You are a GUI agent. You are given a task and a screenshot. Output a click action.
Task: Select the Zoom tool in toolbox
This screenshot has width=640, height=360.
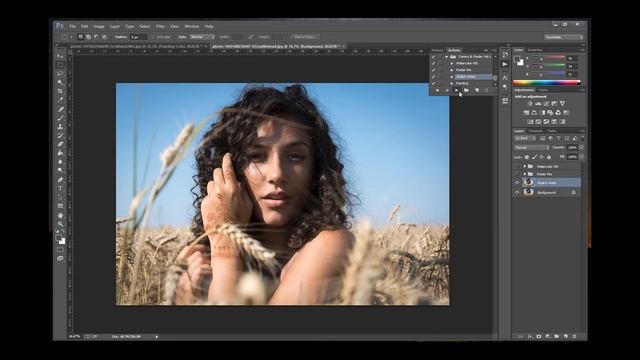[60, 224]
